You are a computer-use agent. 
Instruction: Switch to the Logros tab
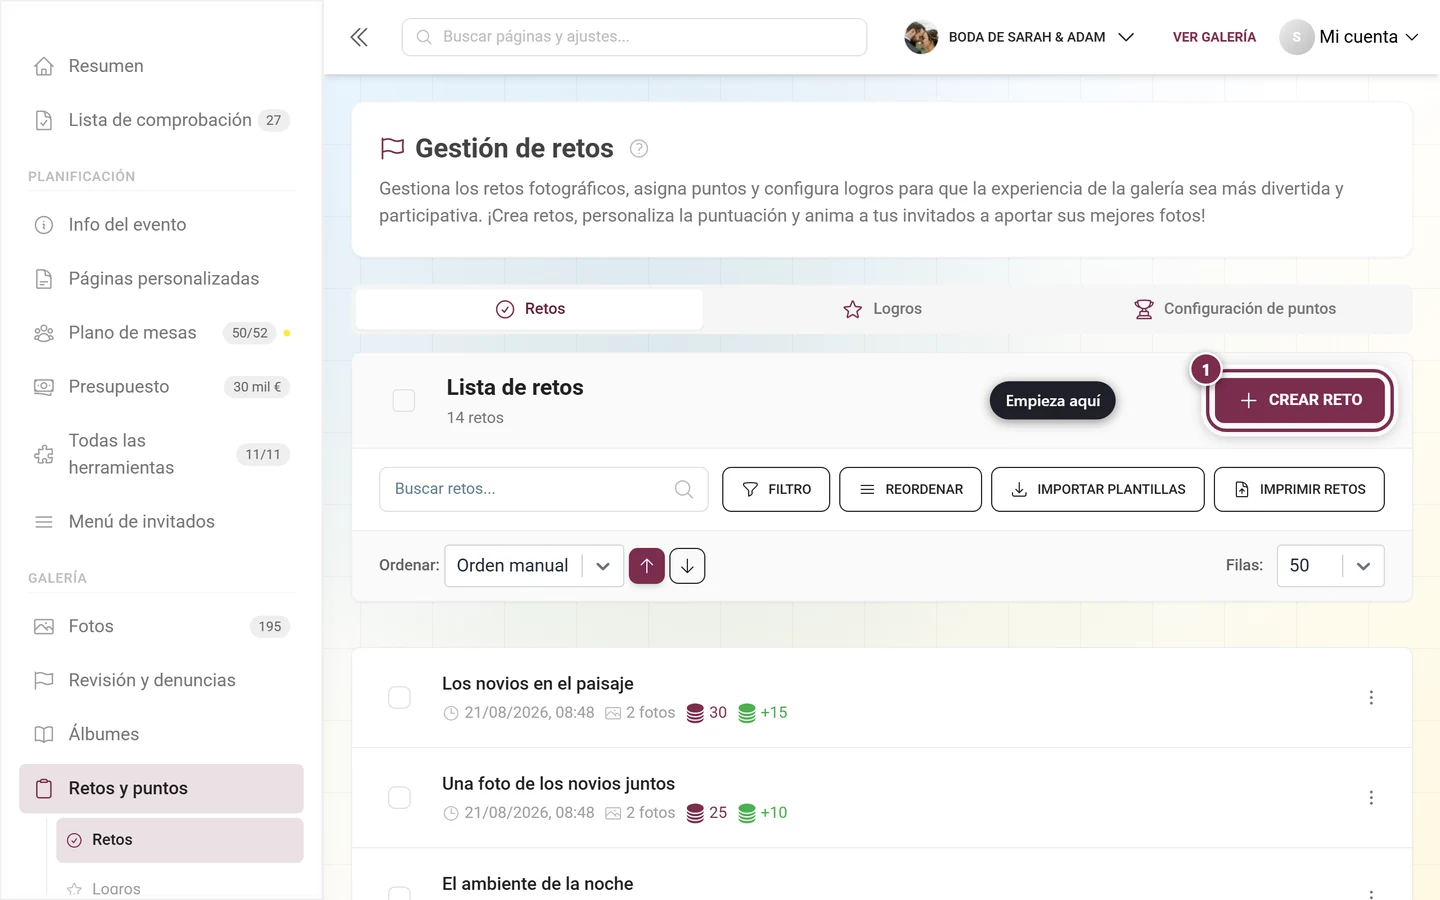click(x=882, y=309)
